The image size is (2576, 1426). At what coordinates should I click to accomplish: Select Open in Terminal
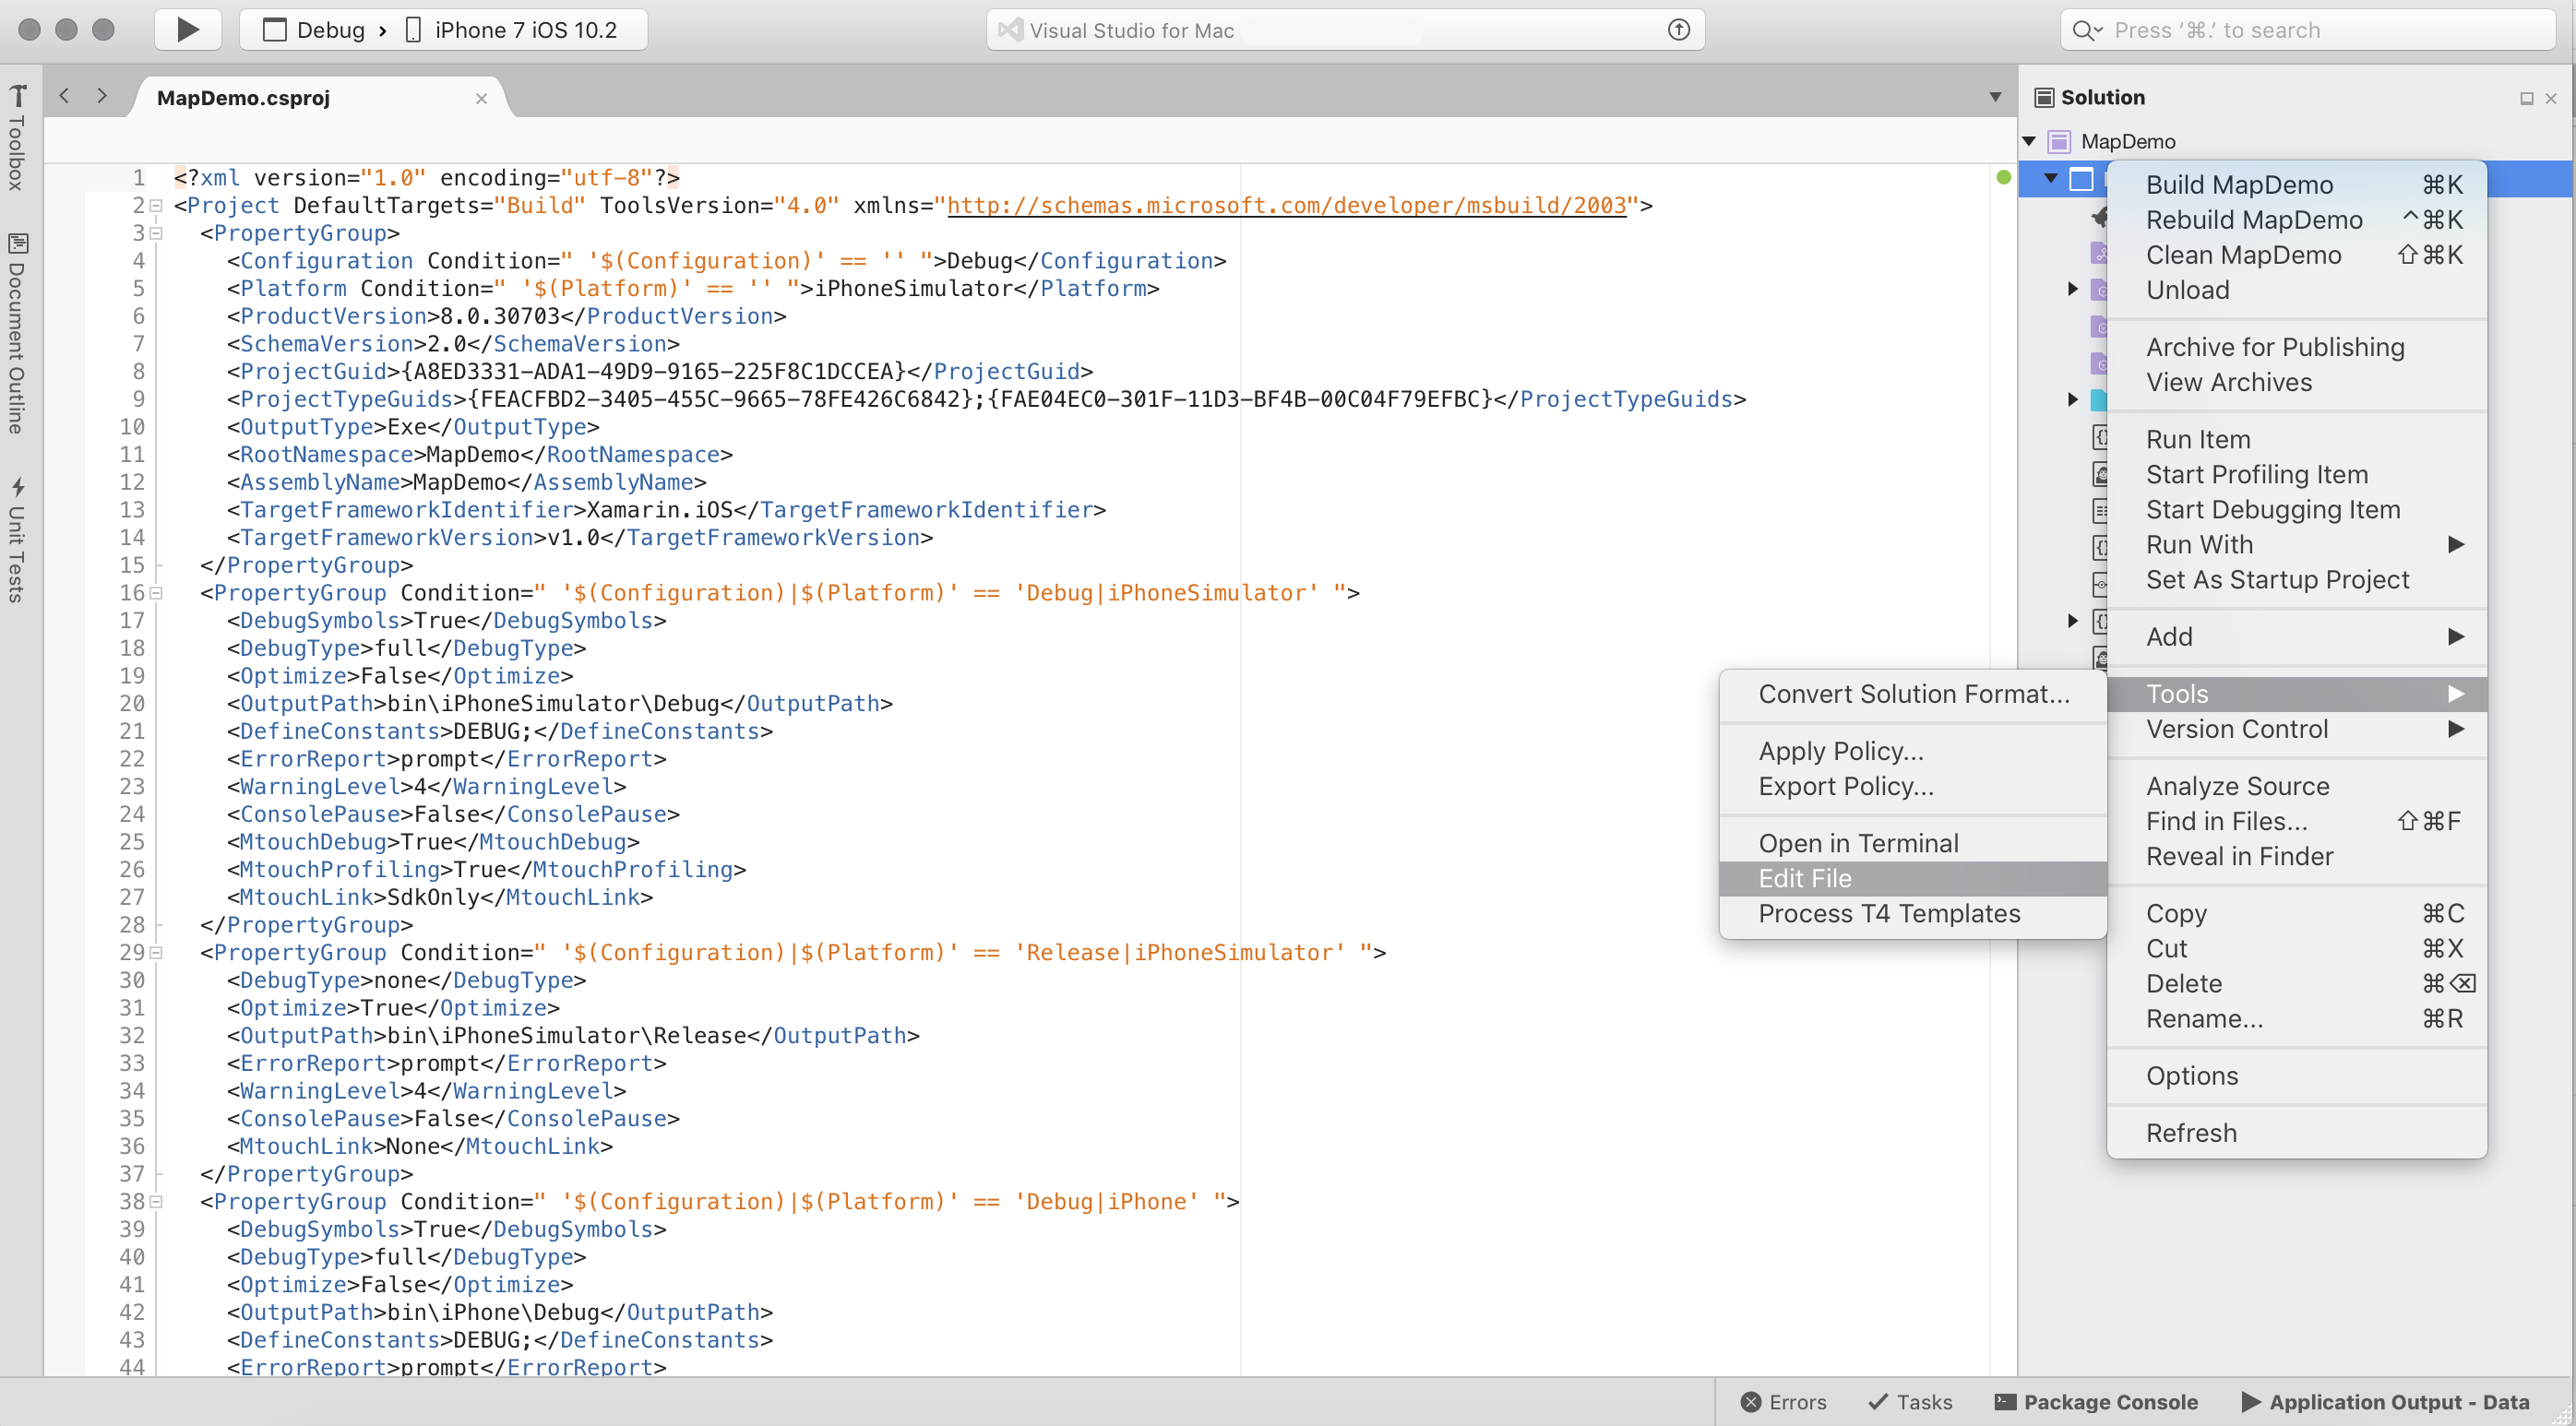coord(1913,842)
